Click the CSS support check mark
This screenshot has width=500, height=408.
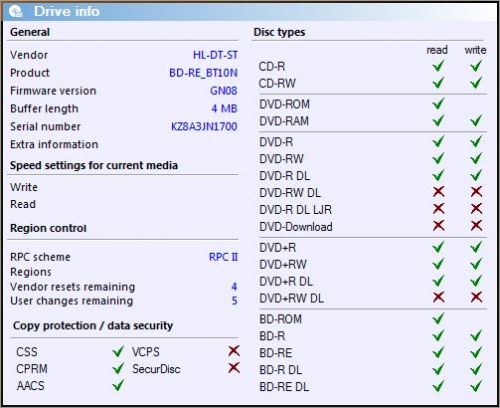[118, 351]
